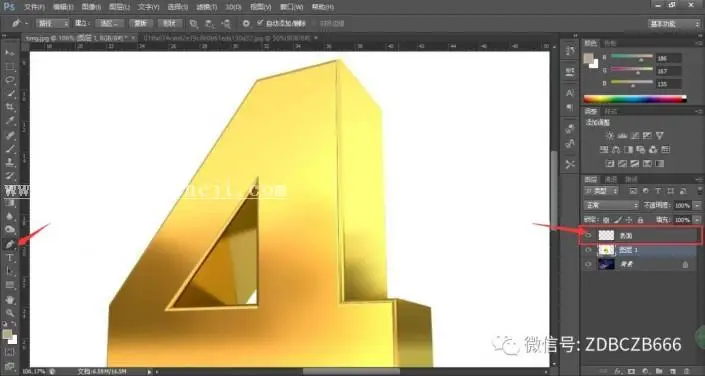Viewport: 705px width, 376px height.
Task: Click the R channel slider
Action: 632,57
